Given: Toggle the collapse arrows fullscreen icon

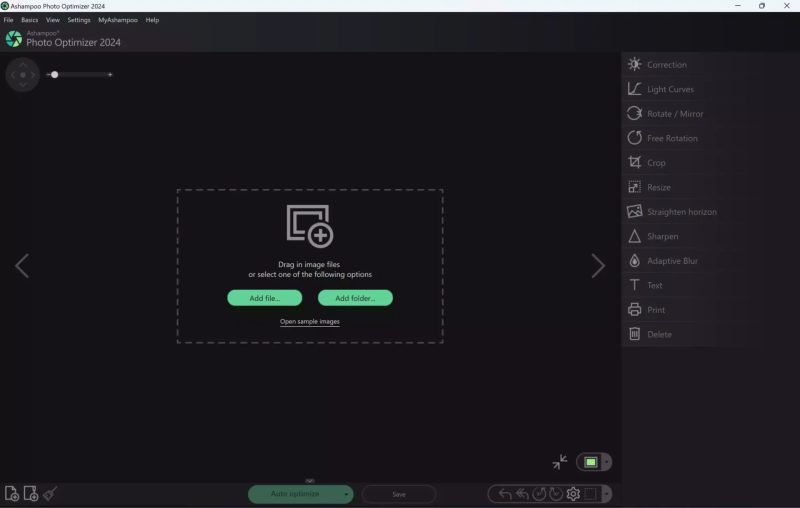Looking at the screenshot, I should (x=560, y=462).
